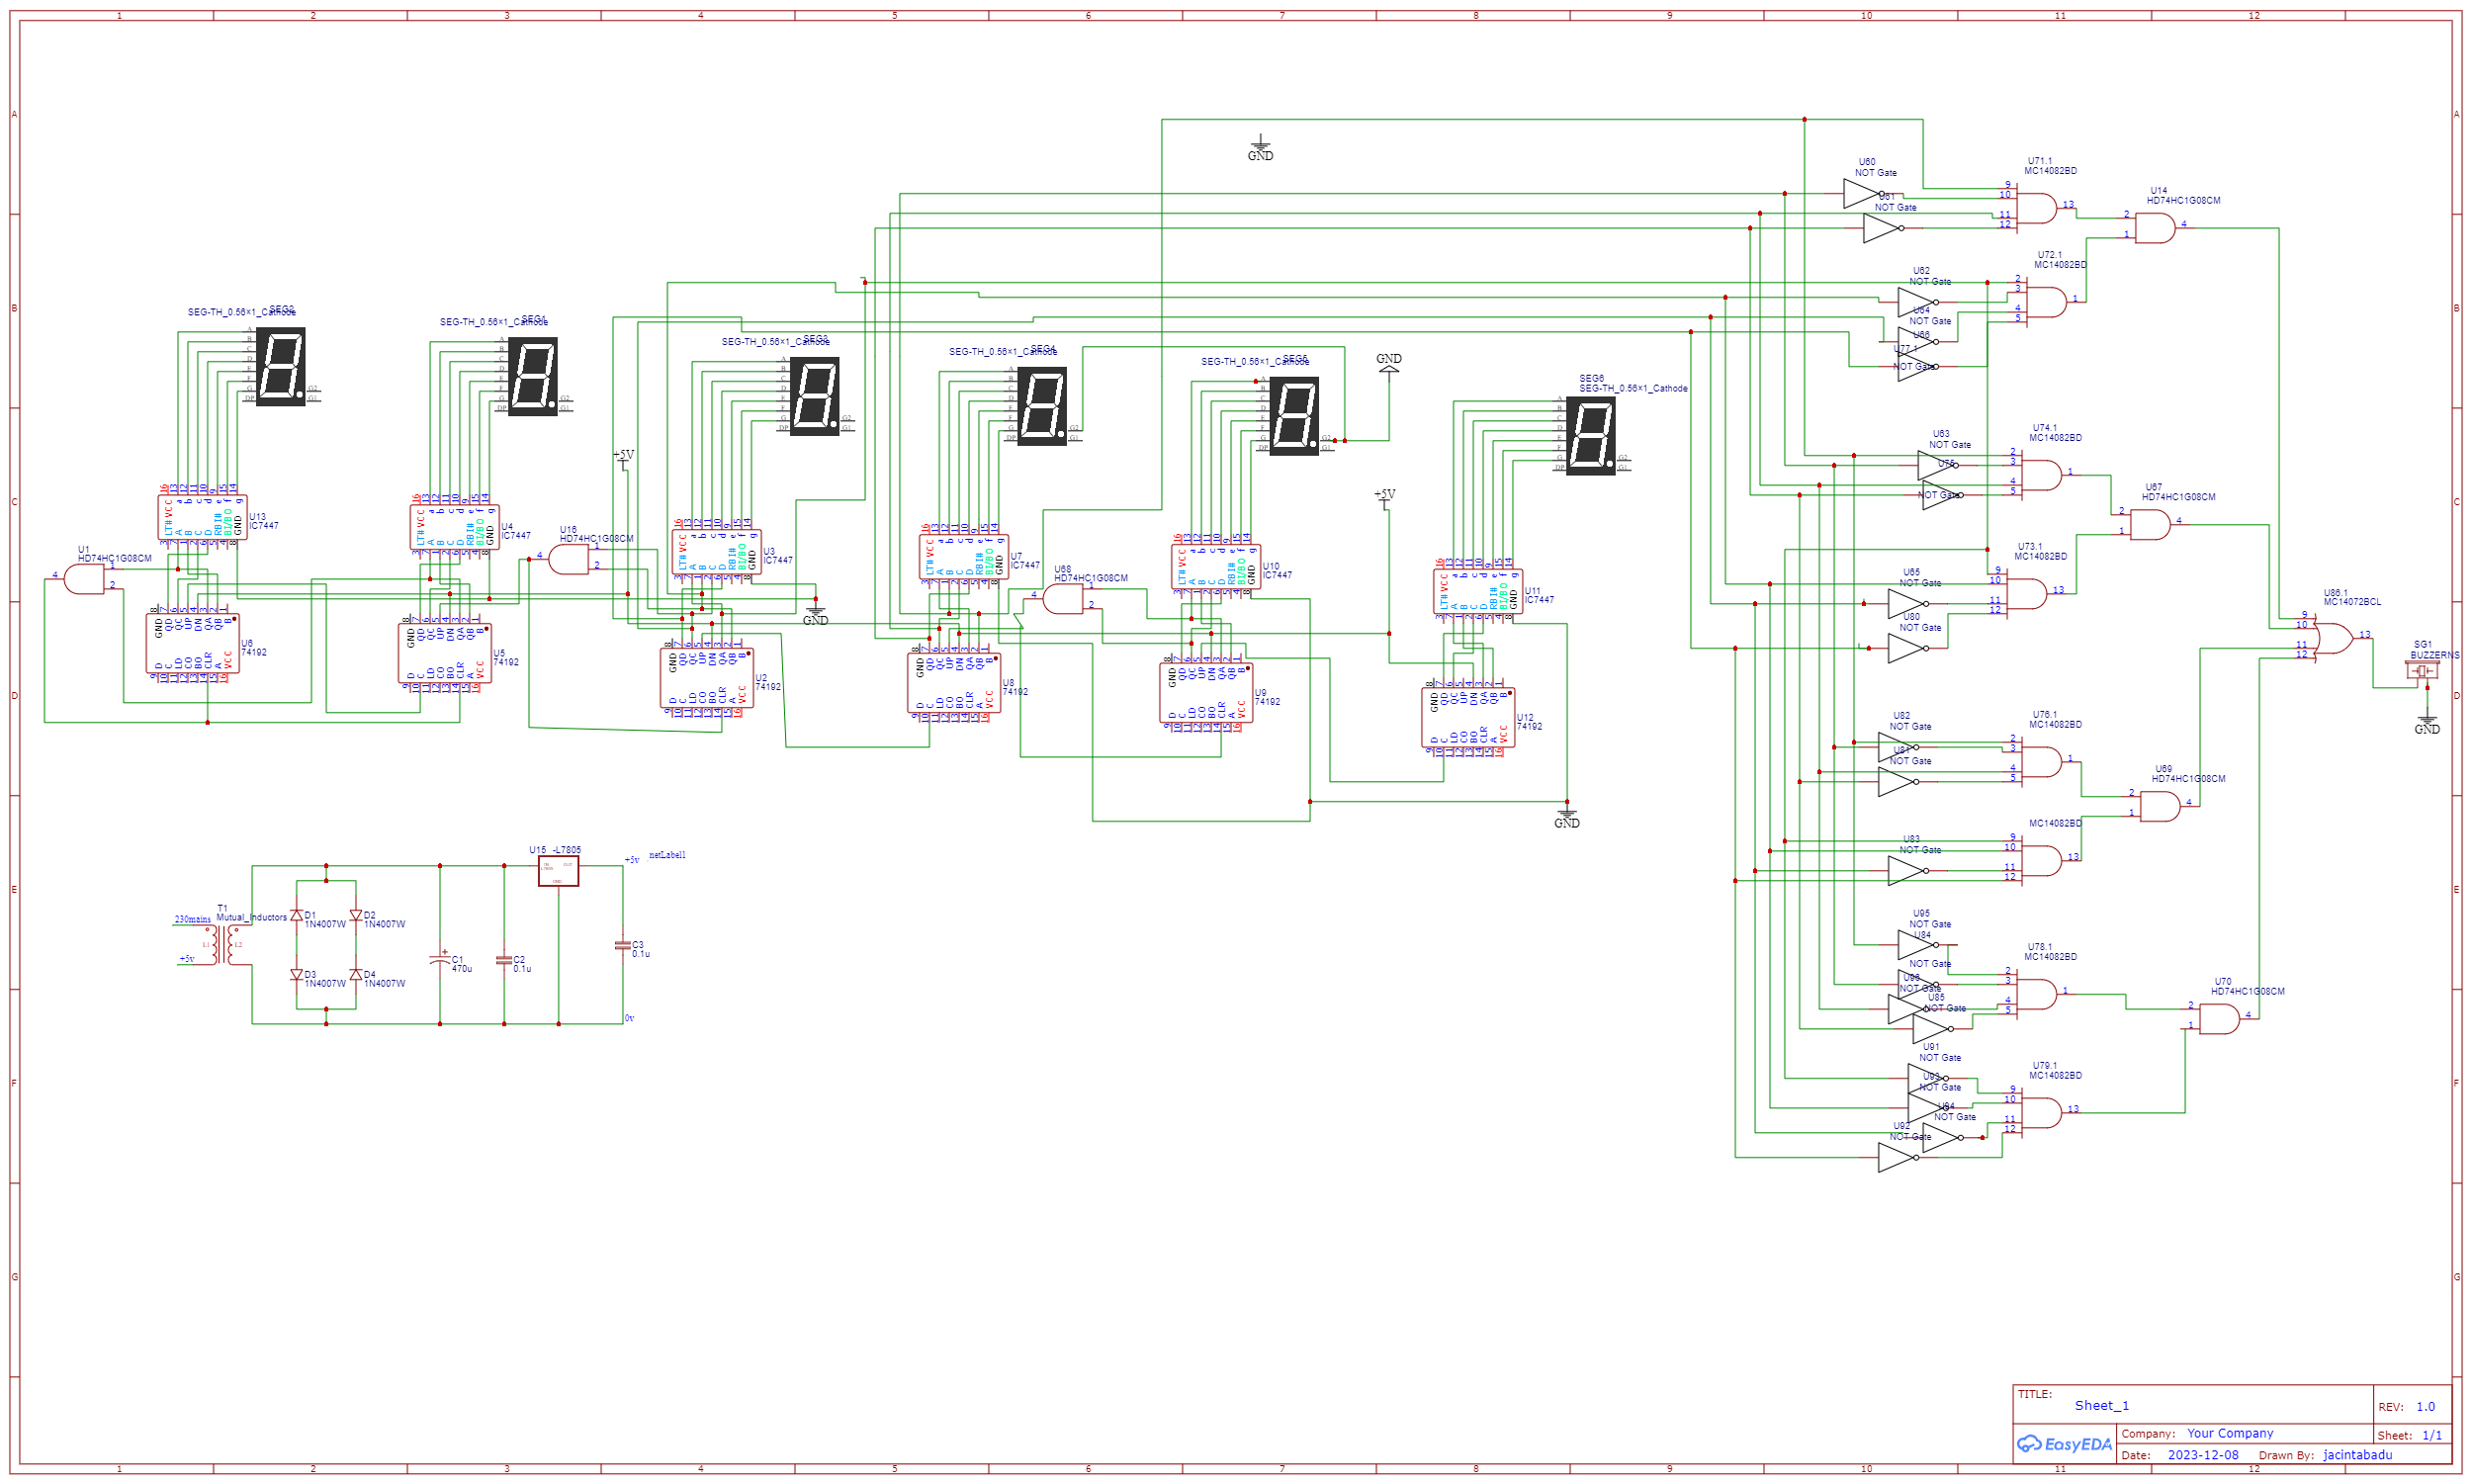Click capacitor C2 0.1u symbol
2472x1484 pixels.
(x=504, y=960)
